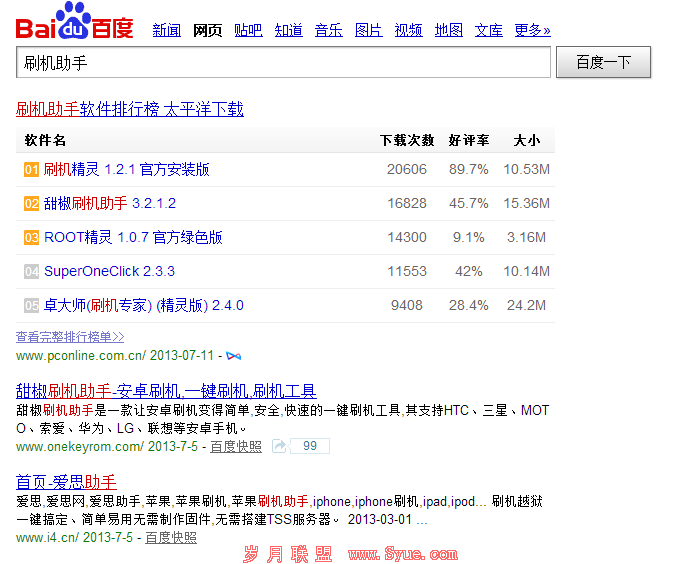This screenshot has height=564, width=698.
Task: Click 查看完整排行榜单>> link
Action: (70, 337)
